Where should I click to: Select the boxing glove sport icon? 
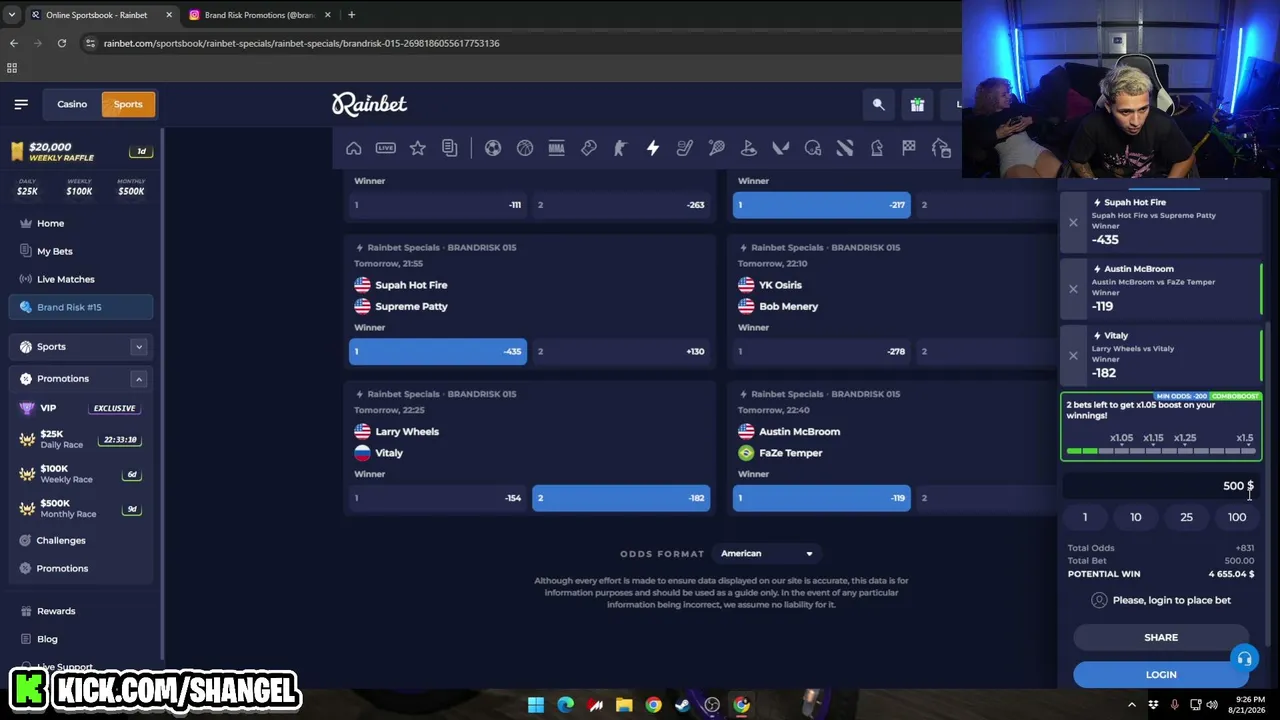pos(589,148)
